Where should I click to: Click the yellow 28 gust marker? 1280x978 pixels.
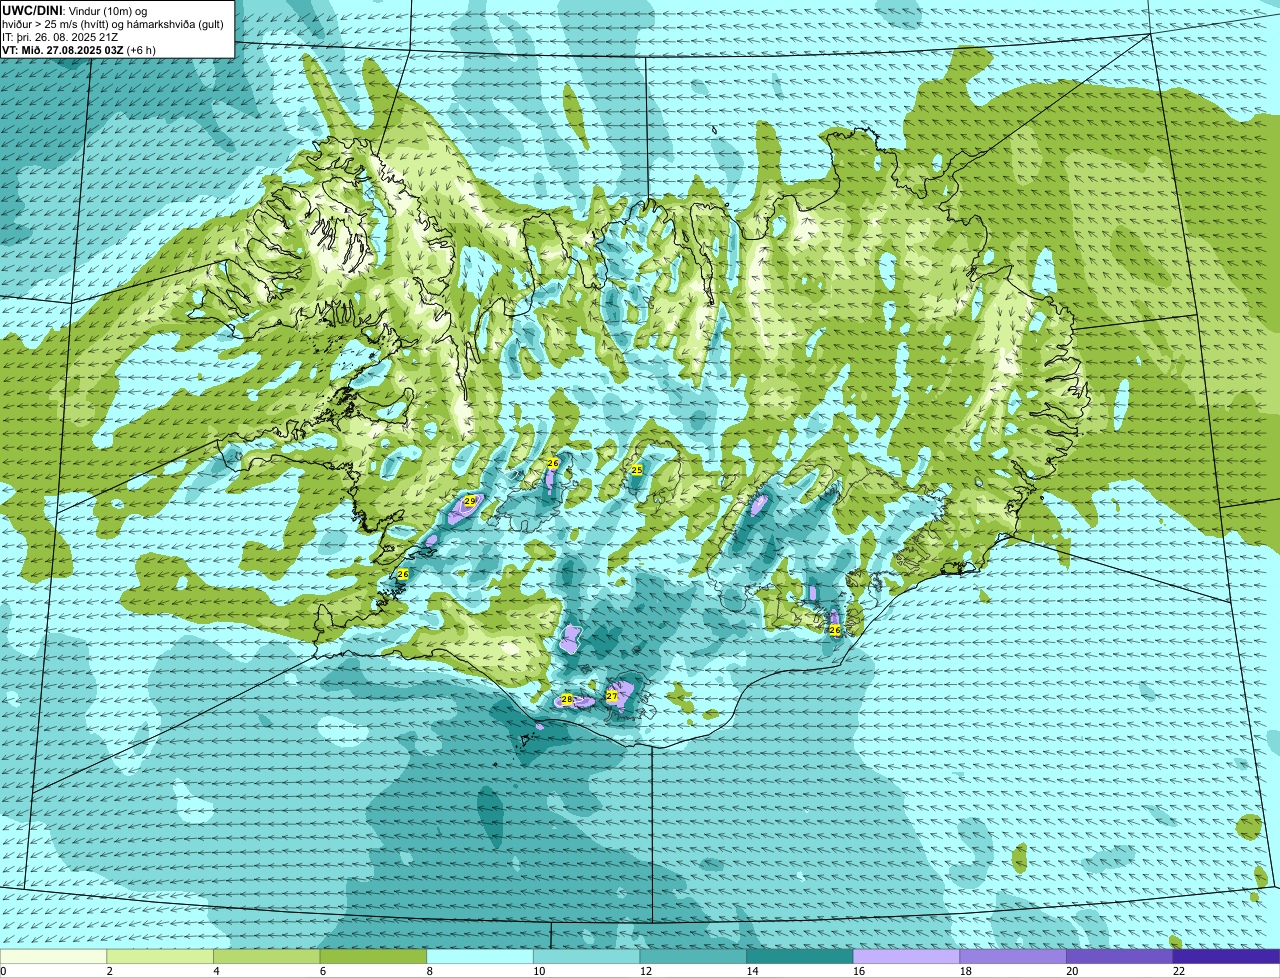(x=567, y=699)
